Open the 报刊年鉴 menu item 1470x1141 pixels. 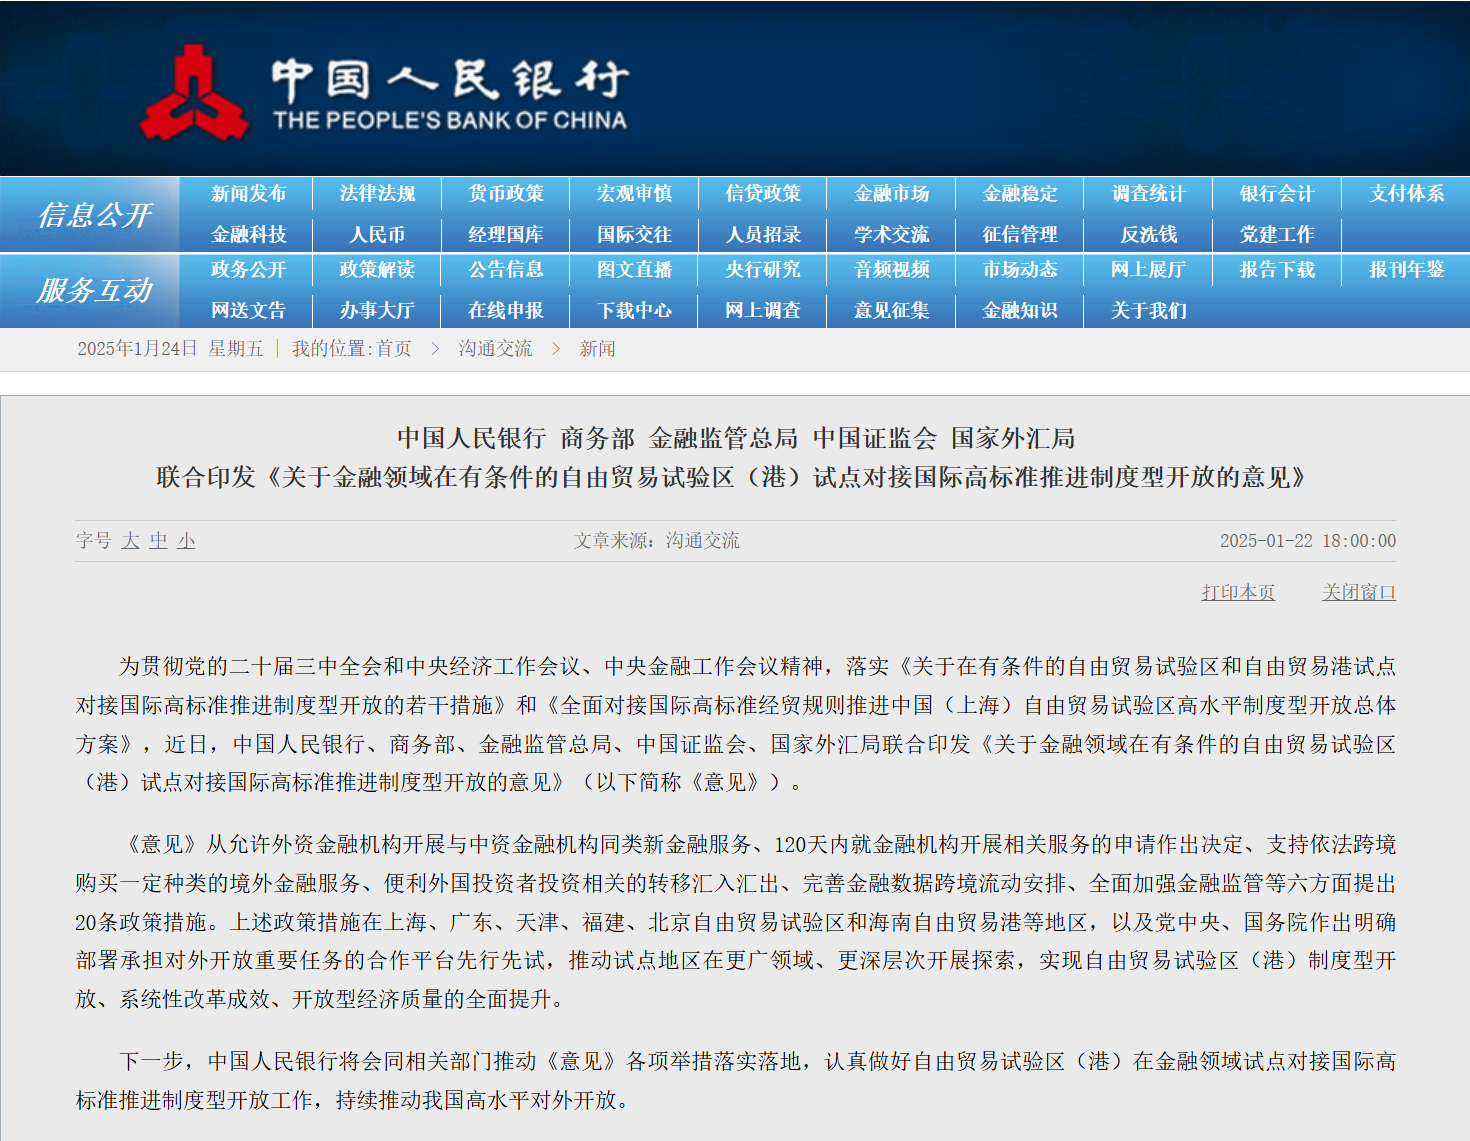(x=1405, y=270)
